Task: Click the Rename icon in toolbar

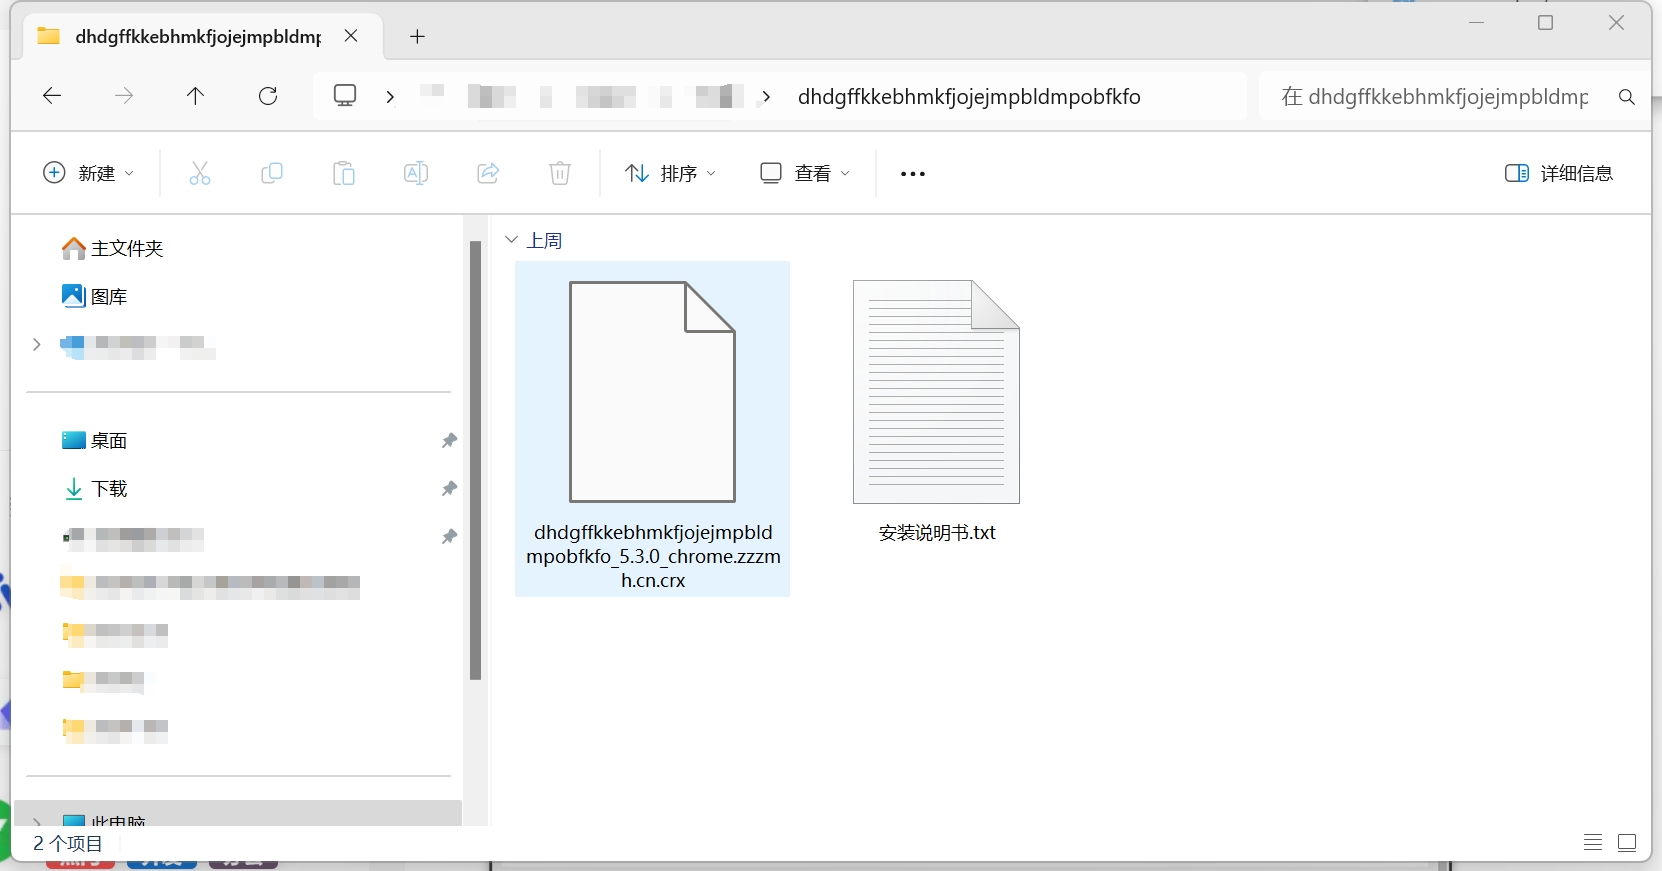Action: 416,173
